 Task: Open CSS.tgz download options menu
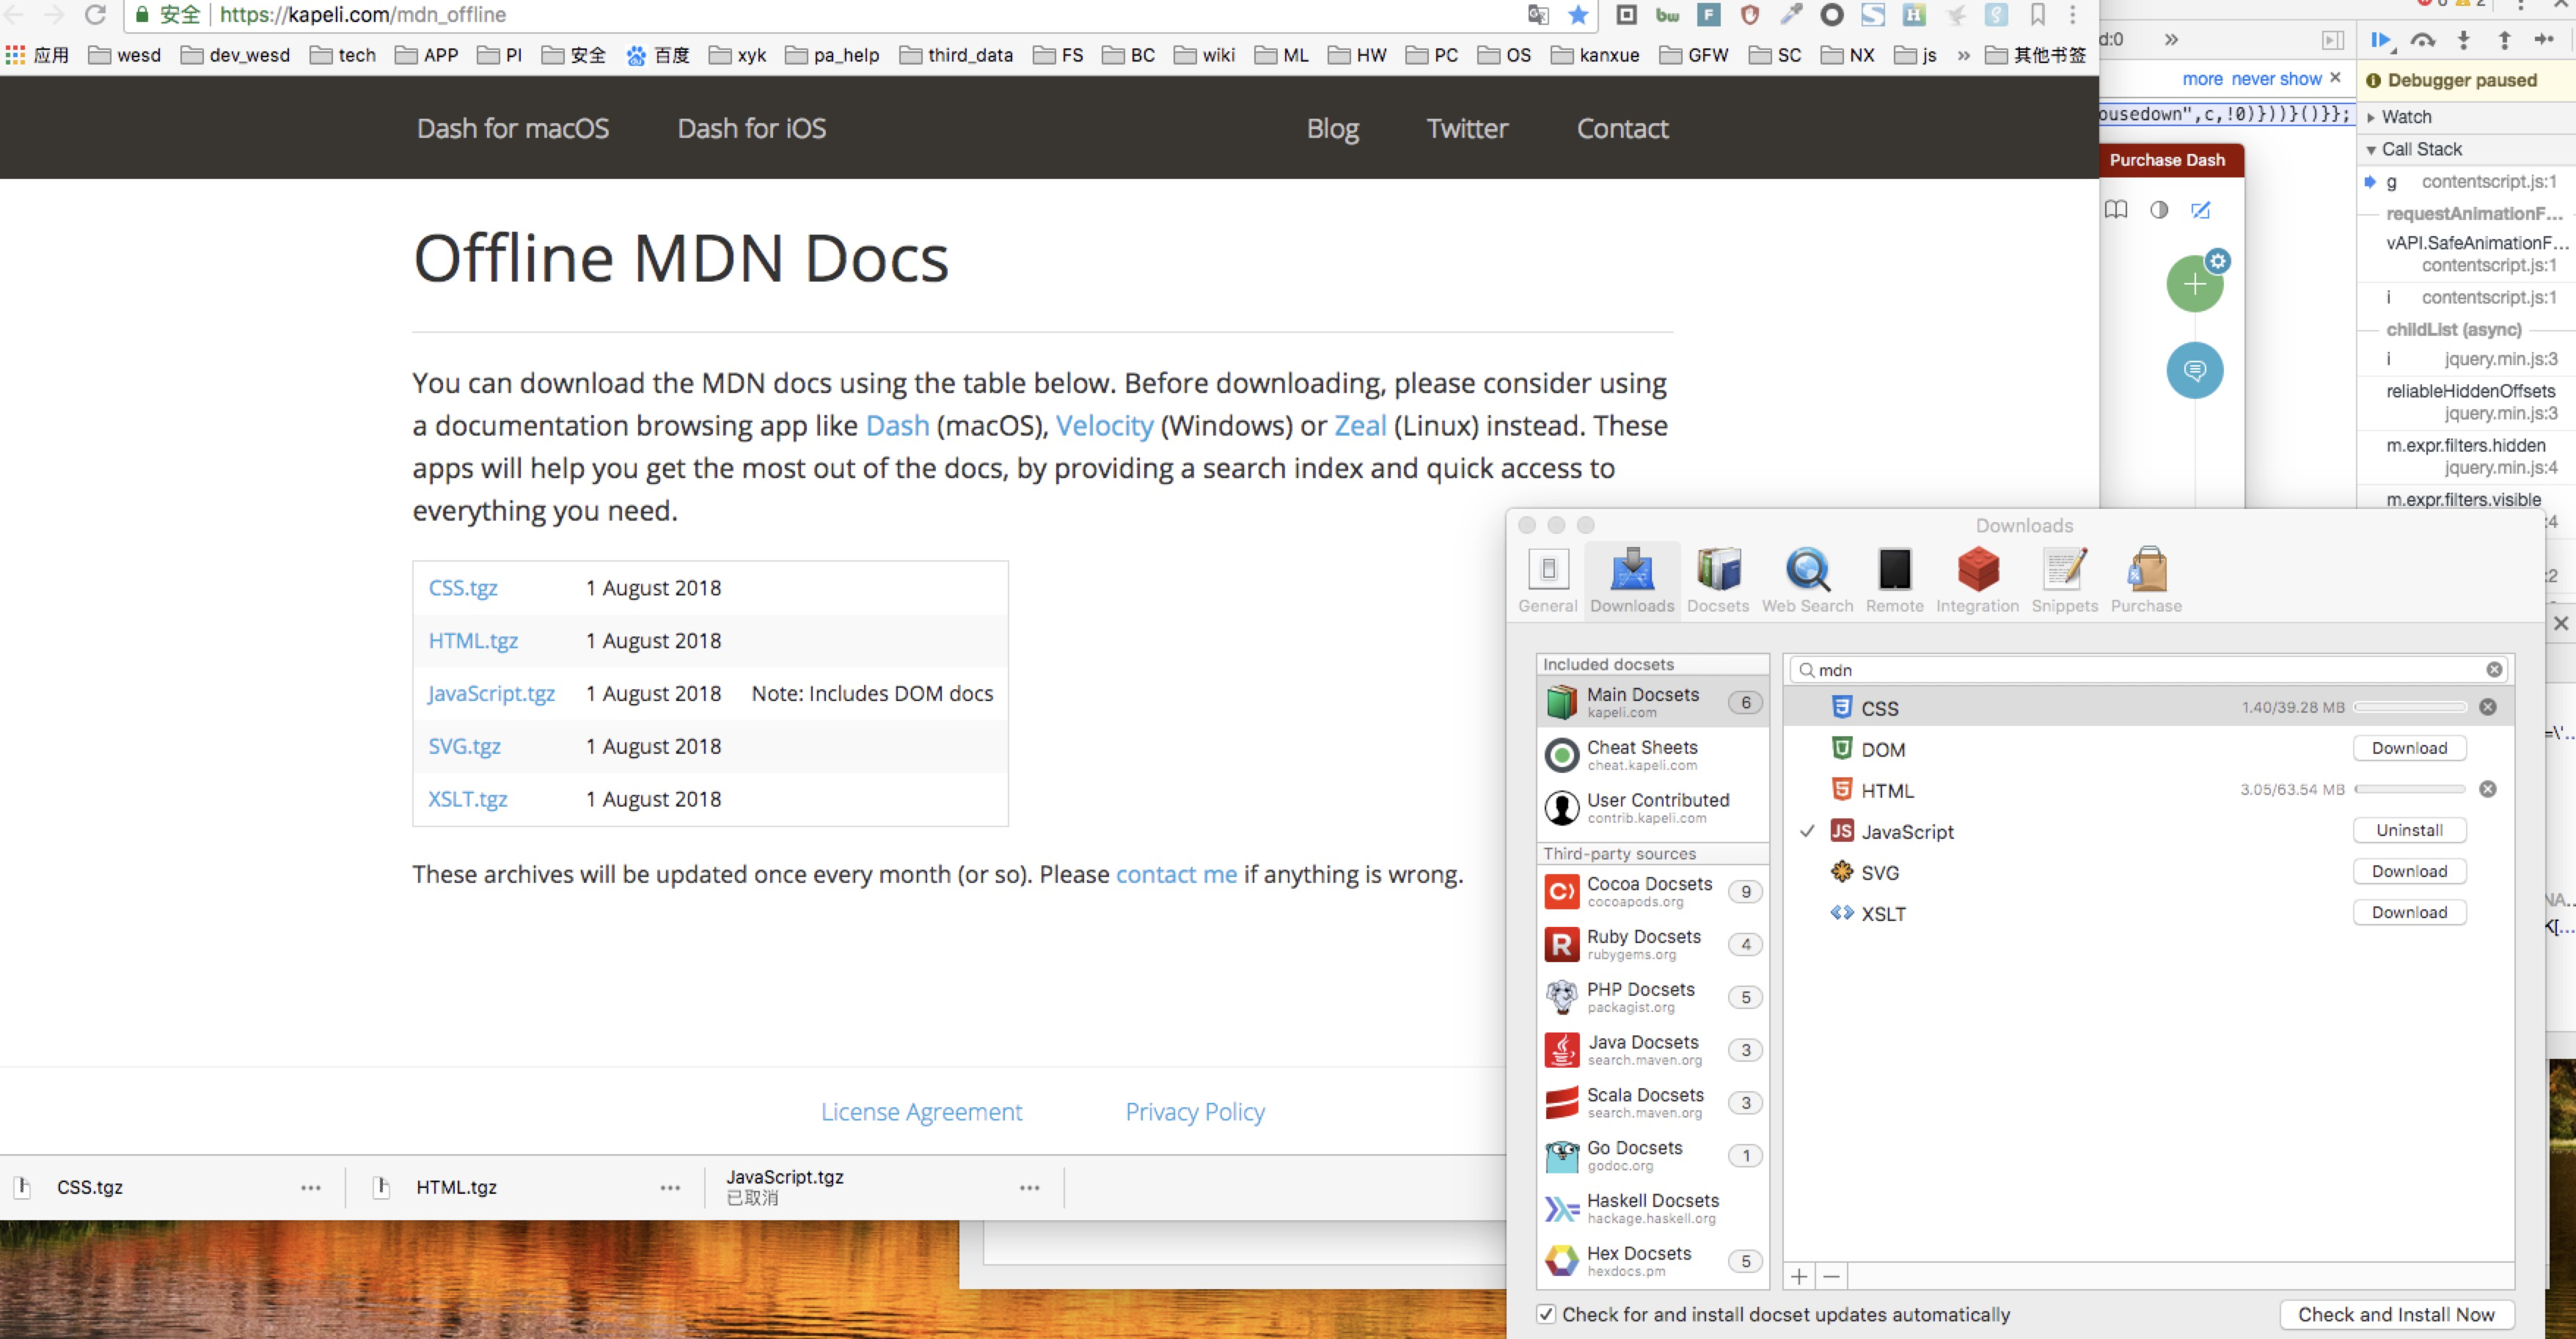tap(311, 1187)
